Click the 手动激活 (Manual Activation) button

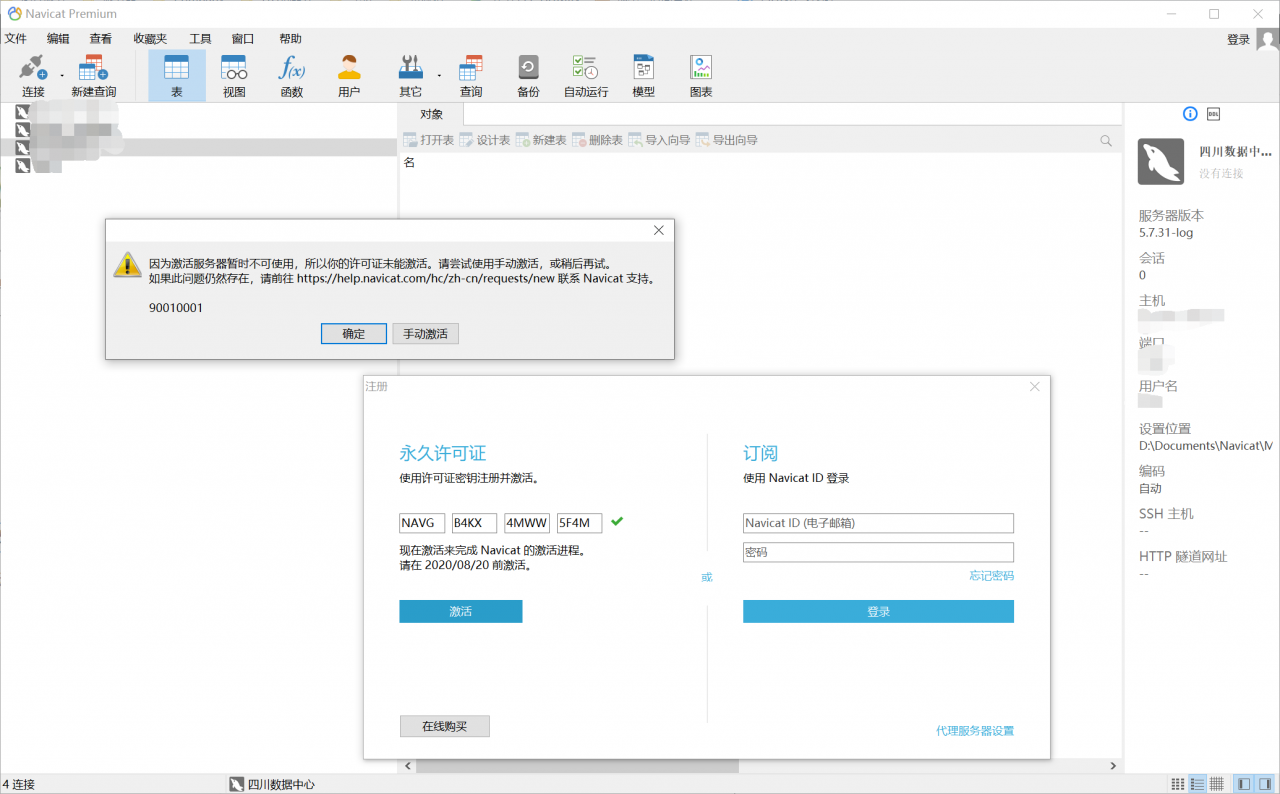coord(425,333)
